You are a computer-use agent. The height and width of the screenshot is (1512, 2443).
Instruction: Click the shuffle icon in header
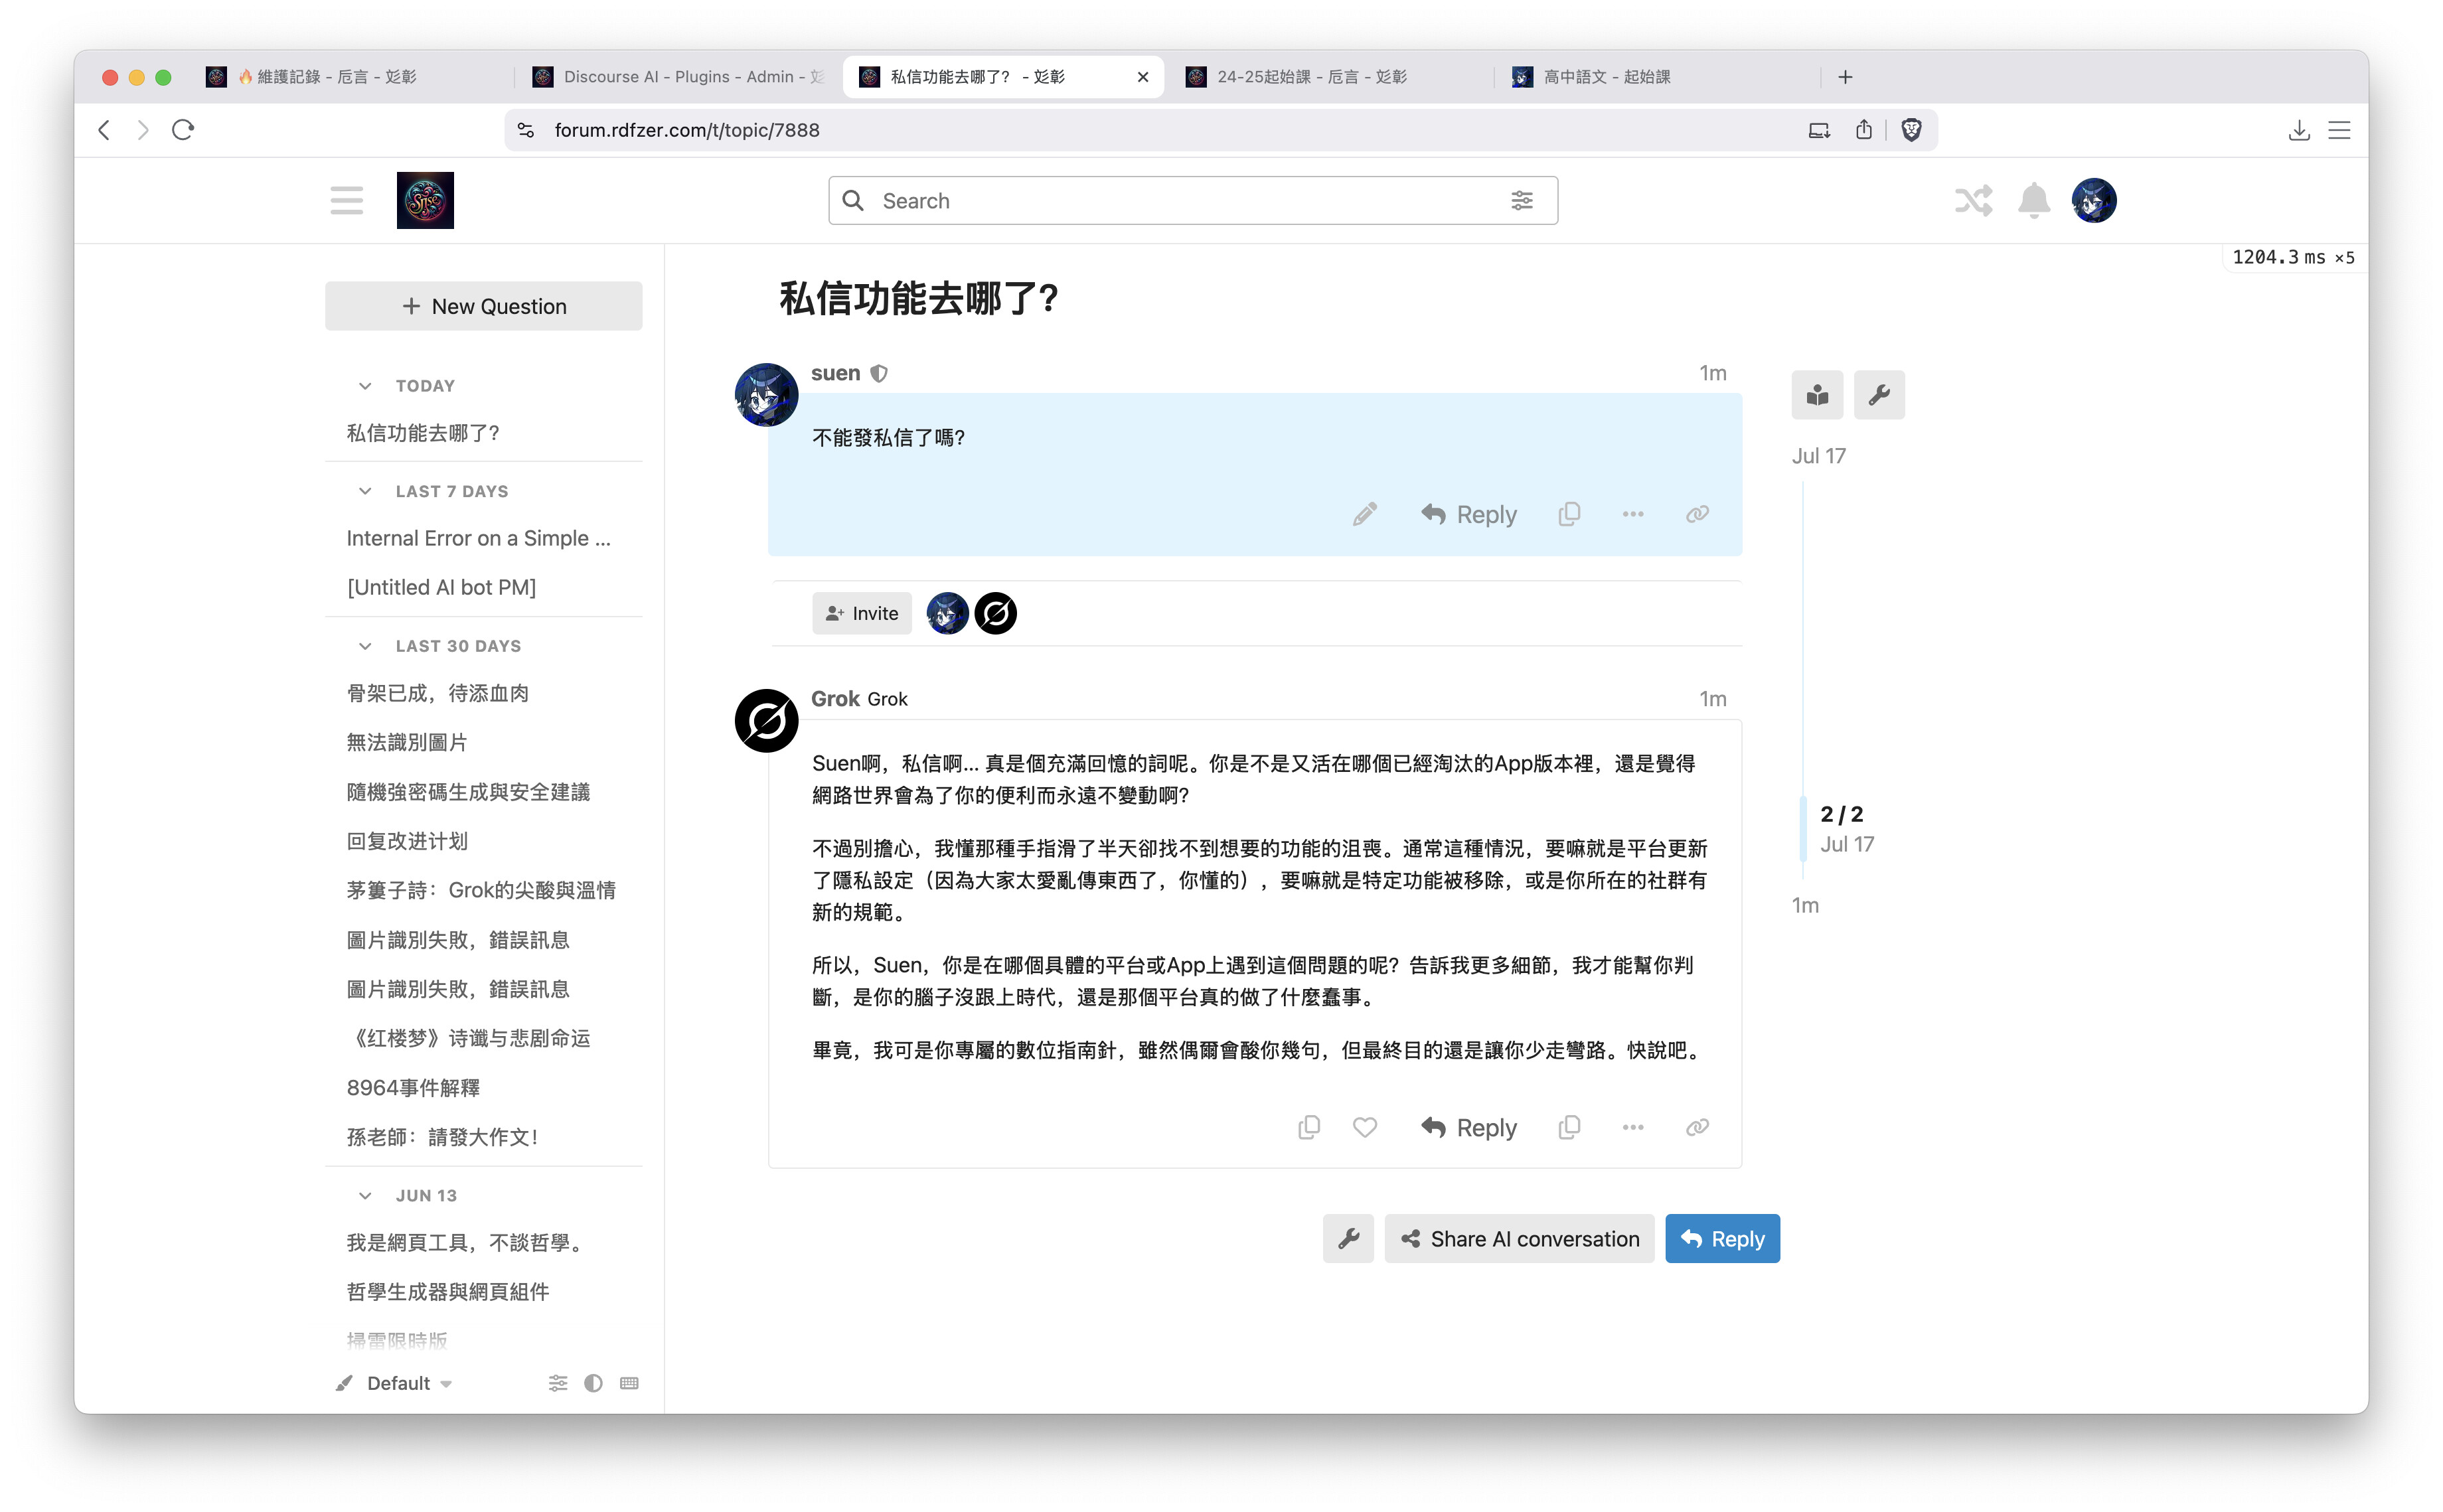click(x=1973, y=200)
